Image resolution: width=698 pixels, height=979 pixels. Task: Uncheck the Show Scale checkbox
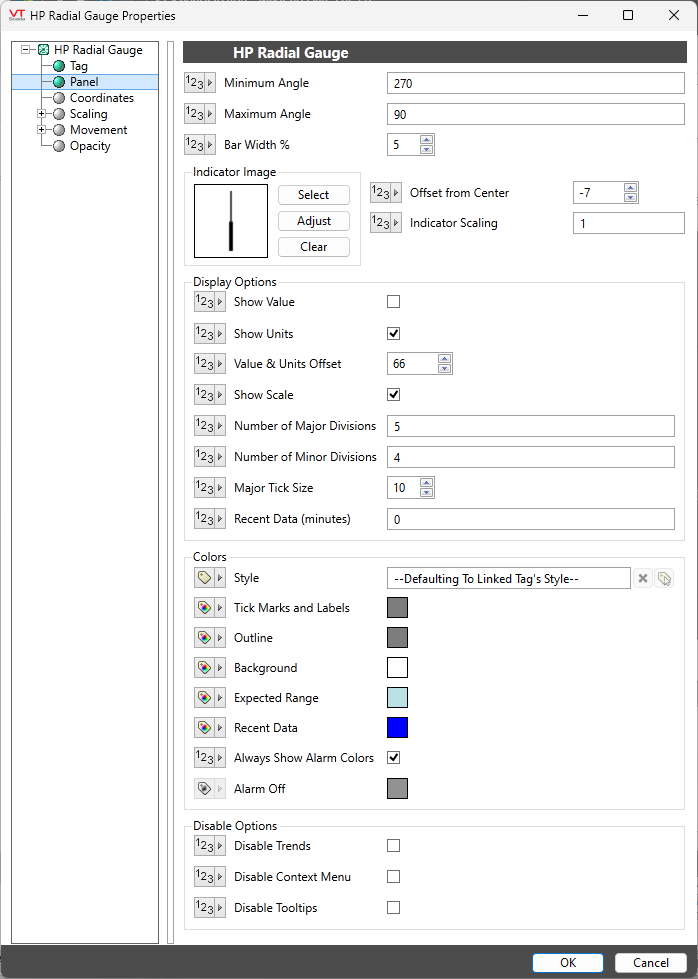[393, 395]
